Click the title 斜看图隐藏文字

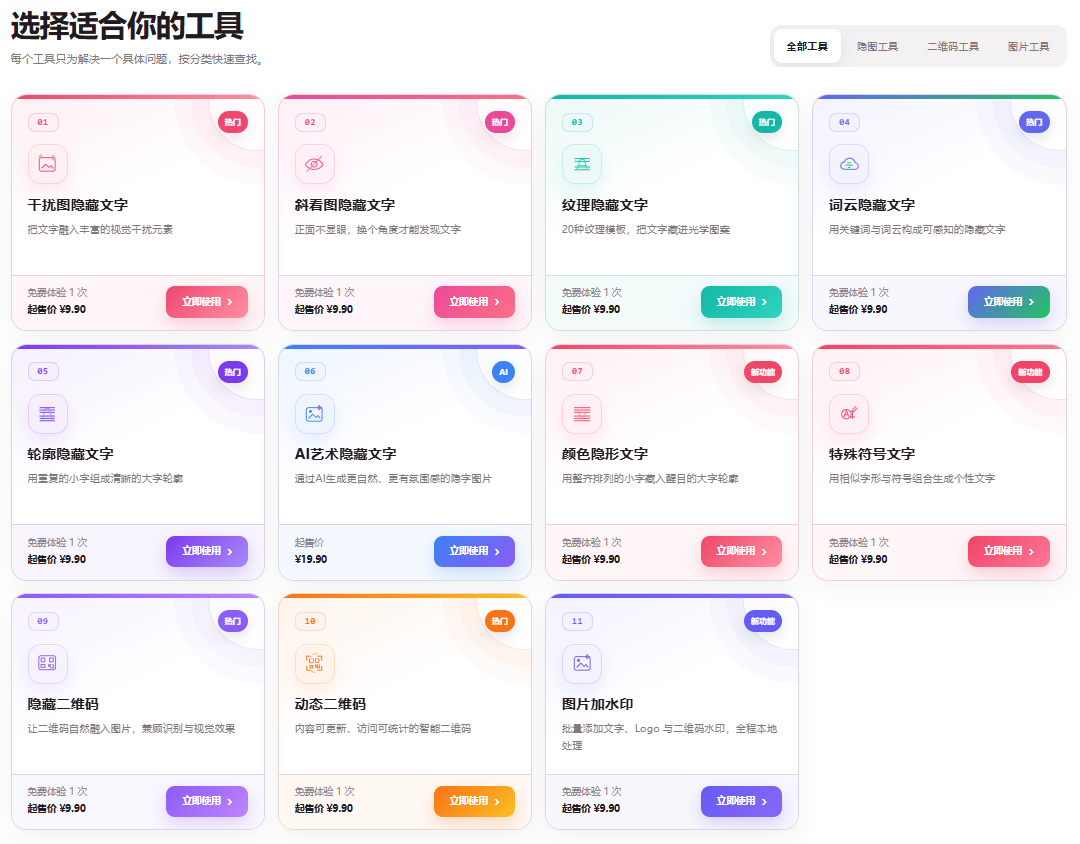click(345, 205)
